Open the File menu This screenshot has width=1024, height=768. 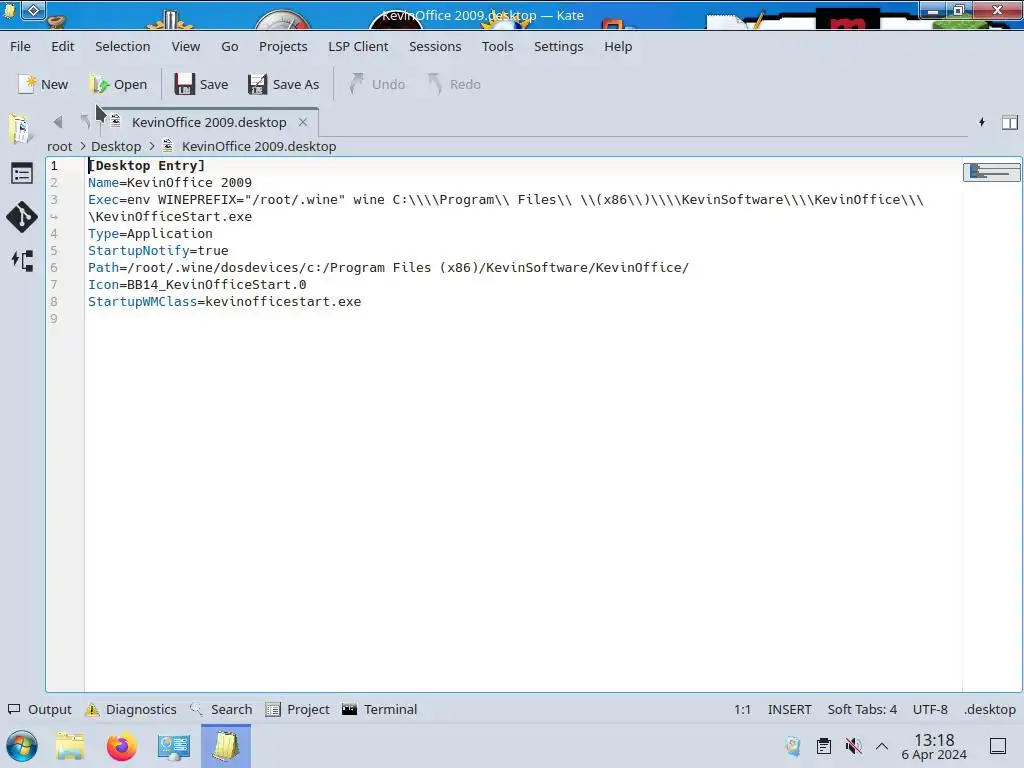click(20, 46)
